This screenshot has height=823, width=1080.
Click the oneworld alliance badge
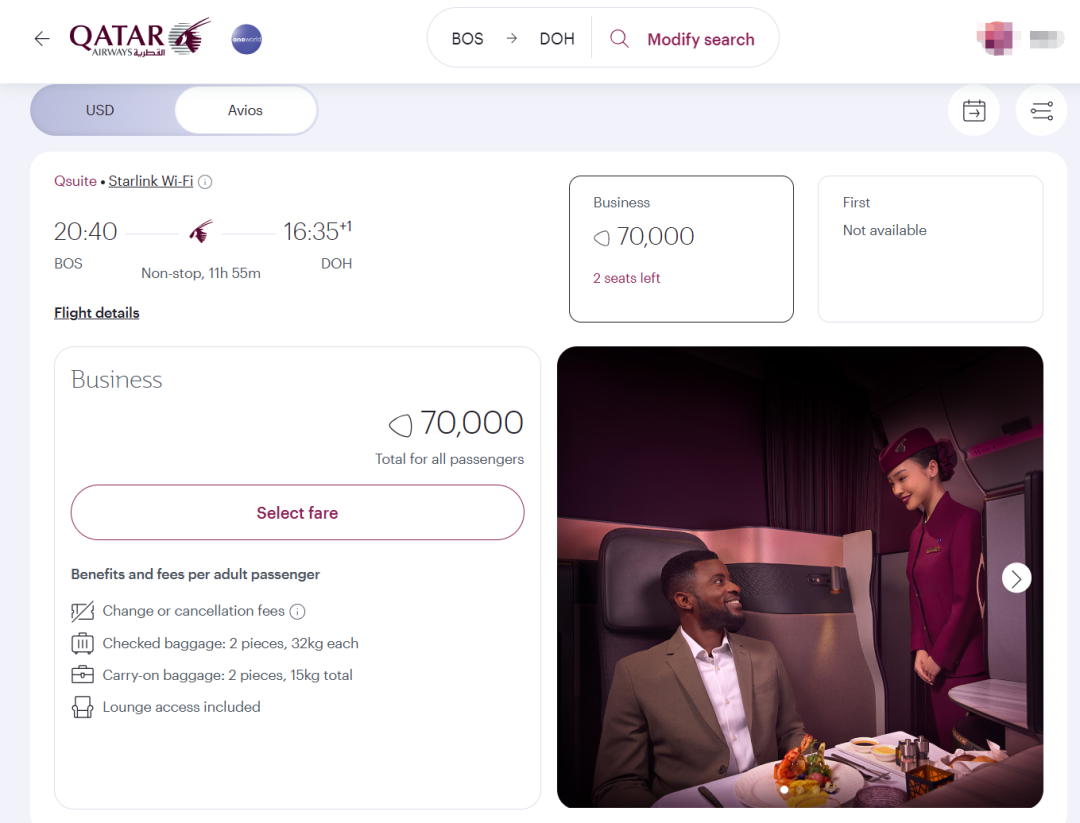(x=246, y=39)
